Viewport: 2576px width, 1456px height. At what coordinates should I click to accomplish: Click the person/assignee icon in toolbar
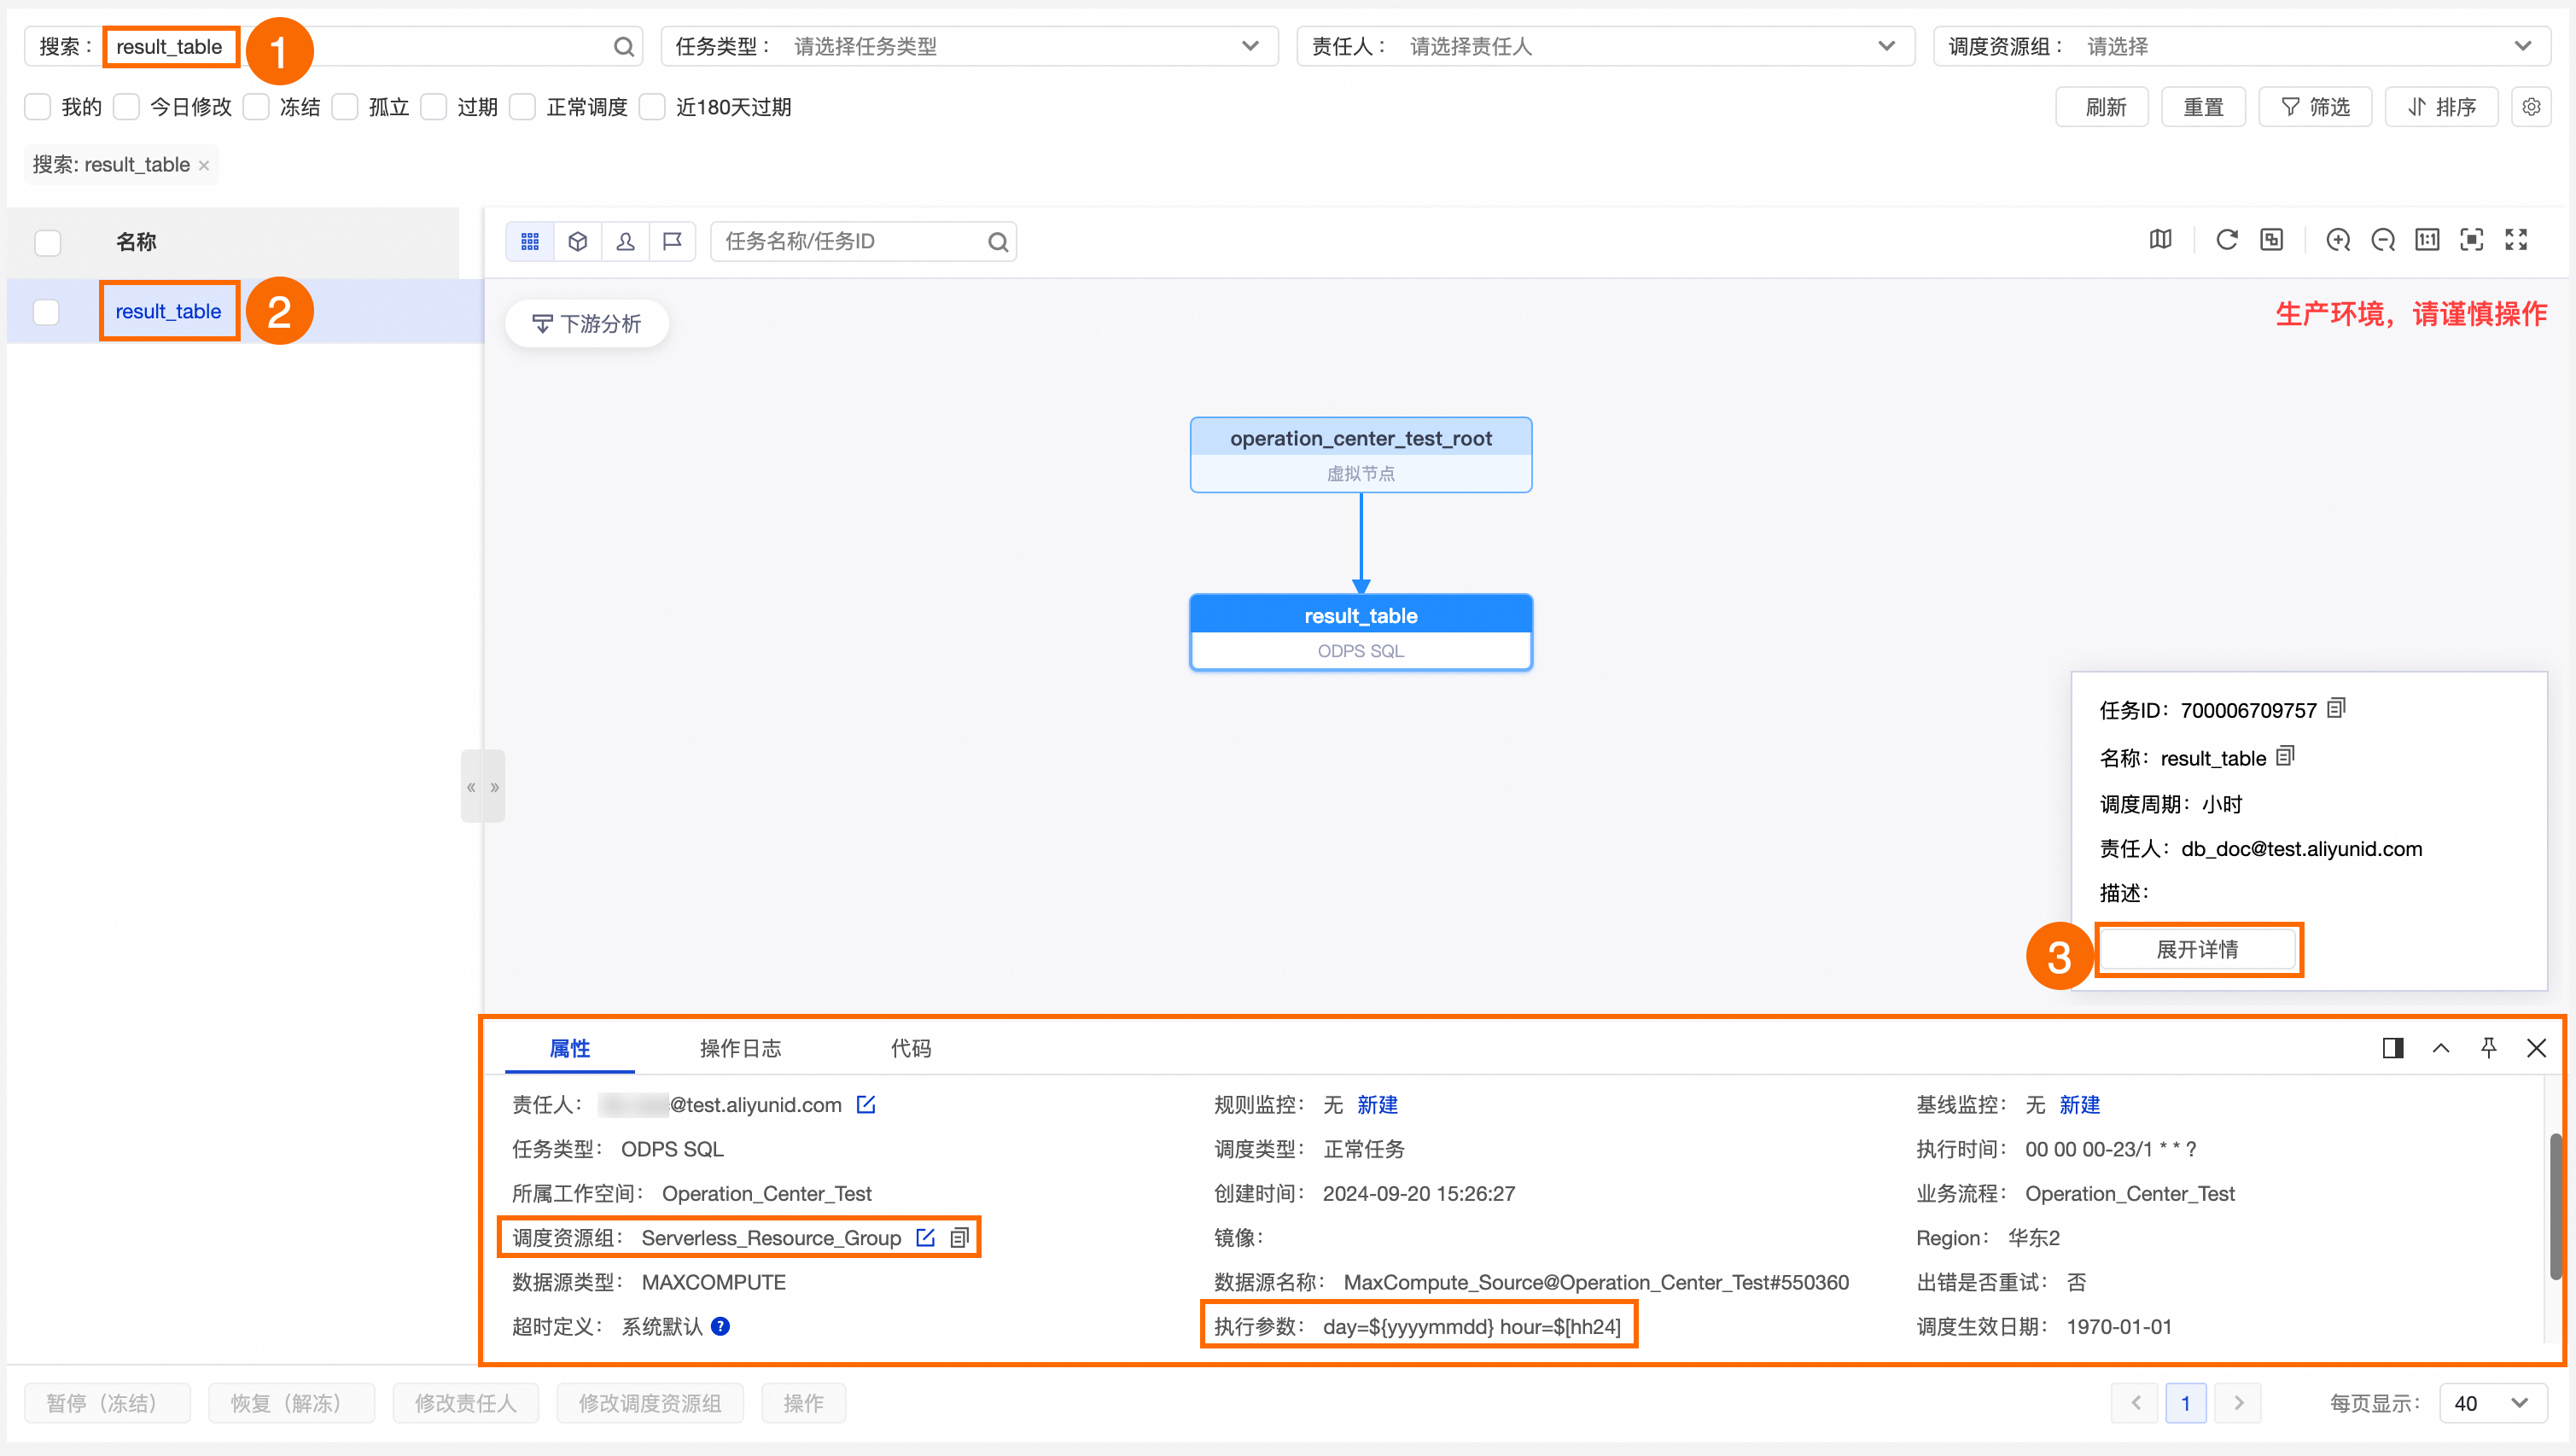pos(627,241)
